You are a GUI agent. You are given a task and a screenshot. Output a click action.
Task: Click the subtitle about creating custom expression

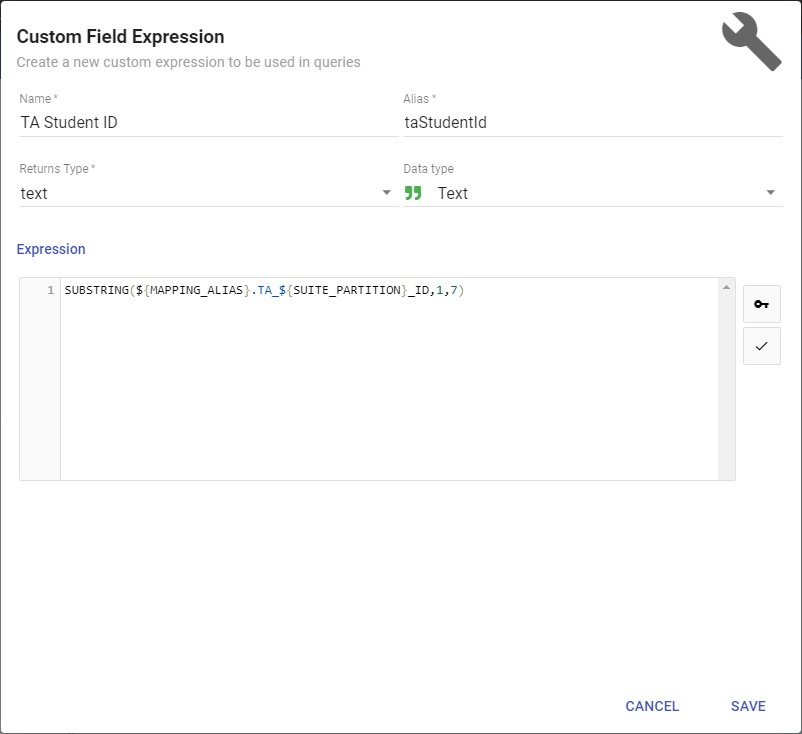pos(188,62)
